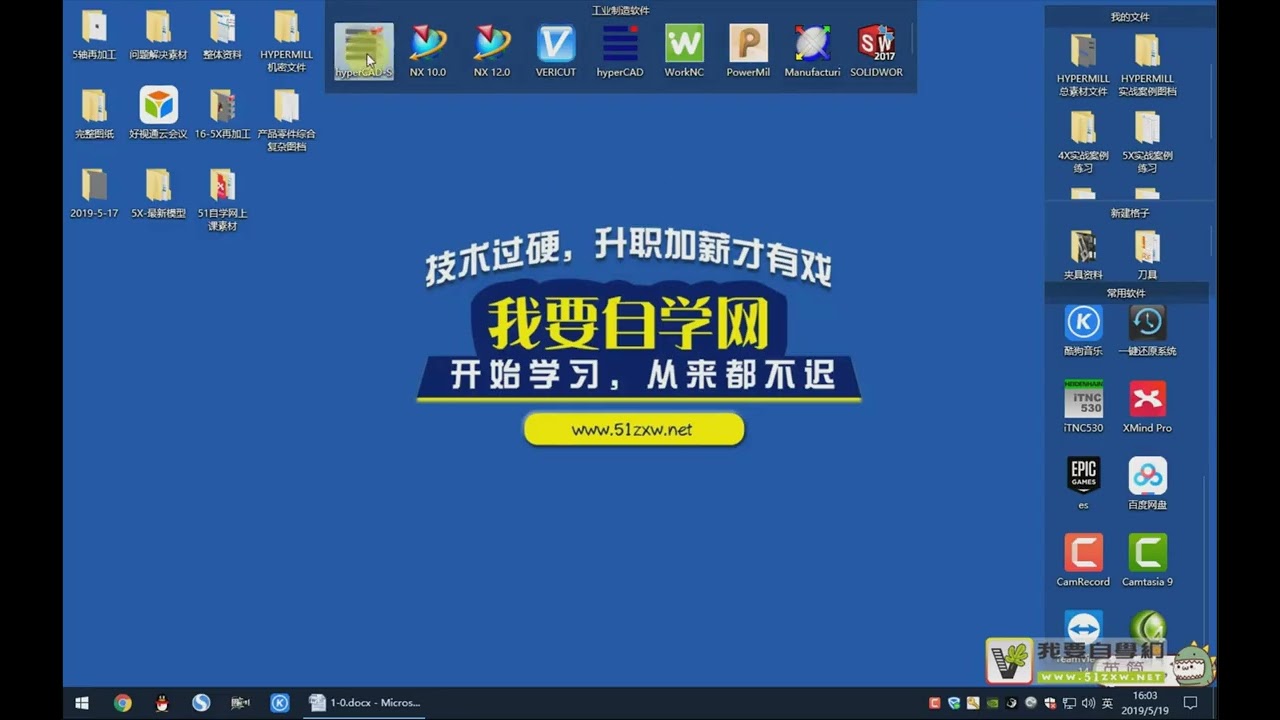Image resolution: width=1280 pixels, height=720 pixels.
Task: Open the hyperCAD icon with blue stripes
Action: [x=620, y=51]
